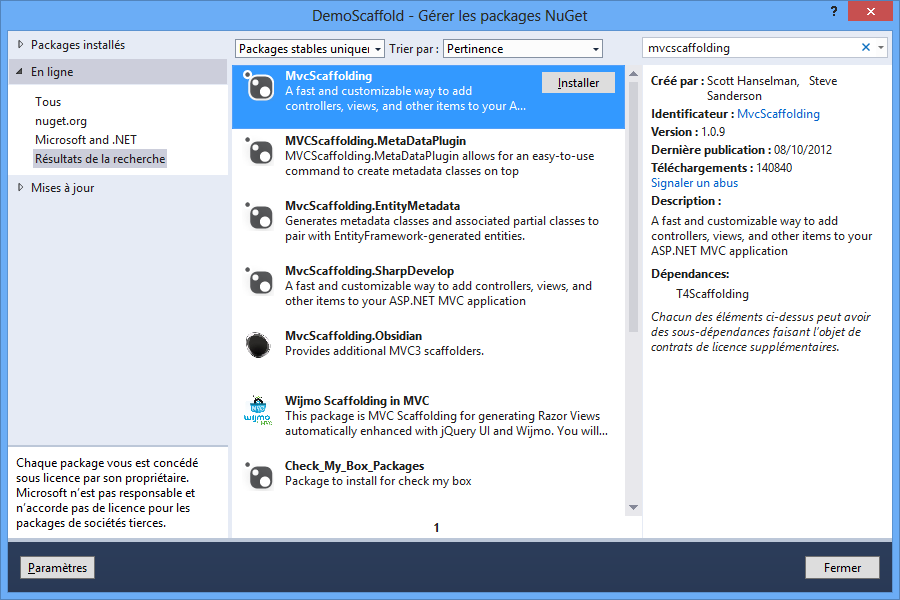Click scroll up arrow of package list
900x600 pixels.
point(633,74)
